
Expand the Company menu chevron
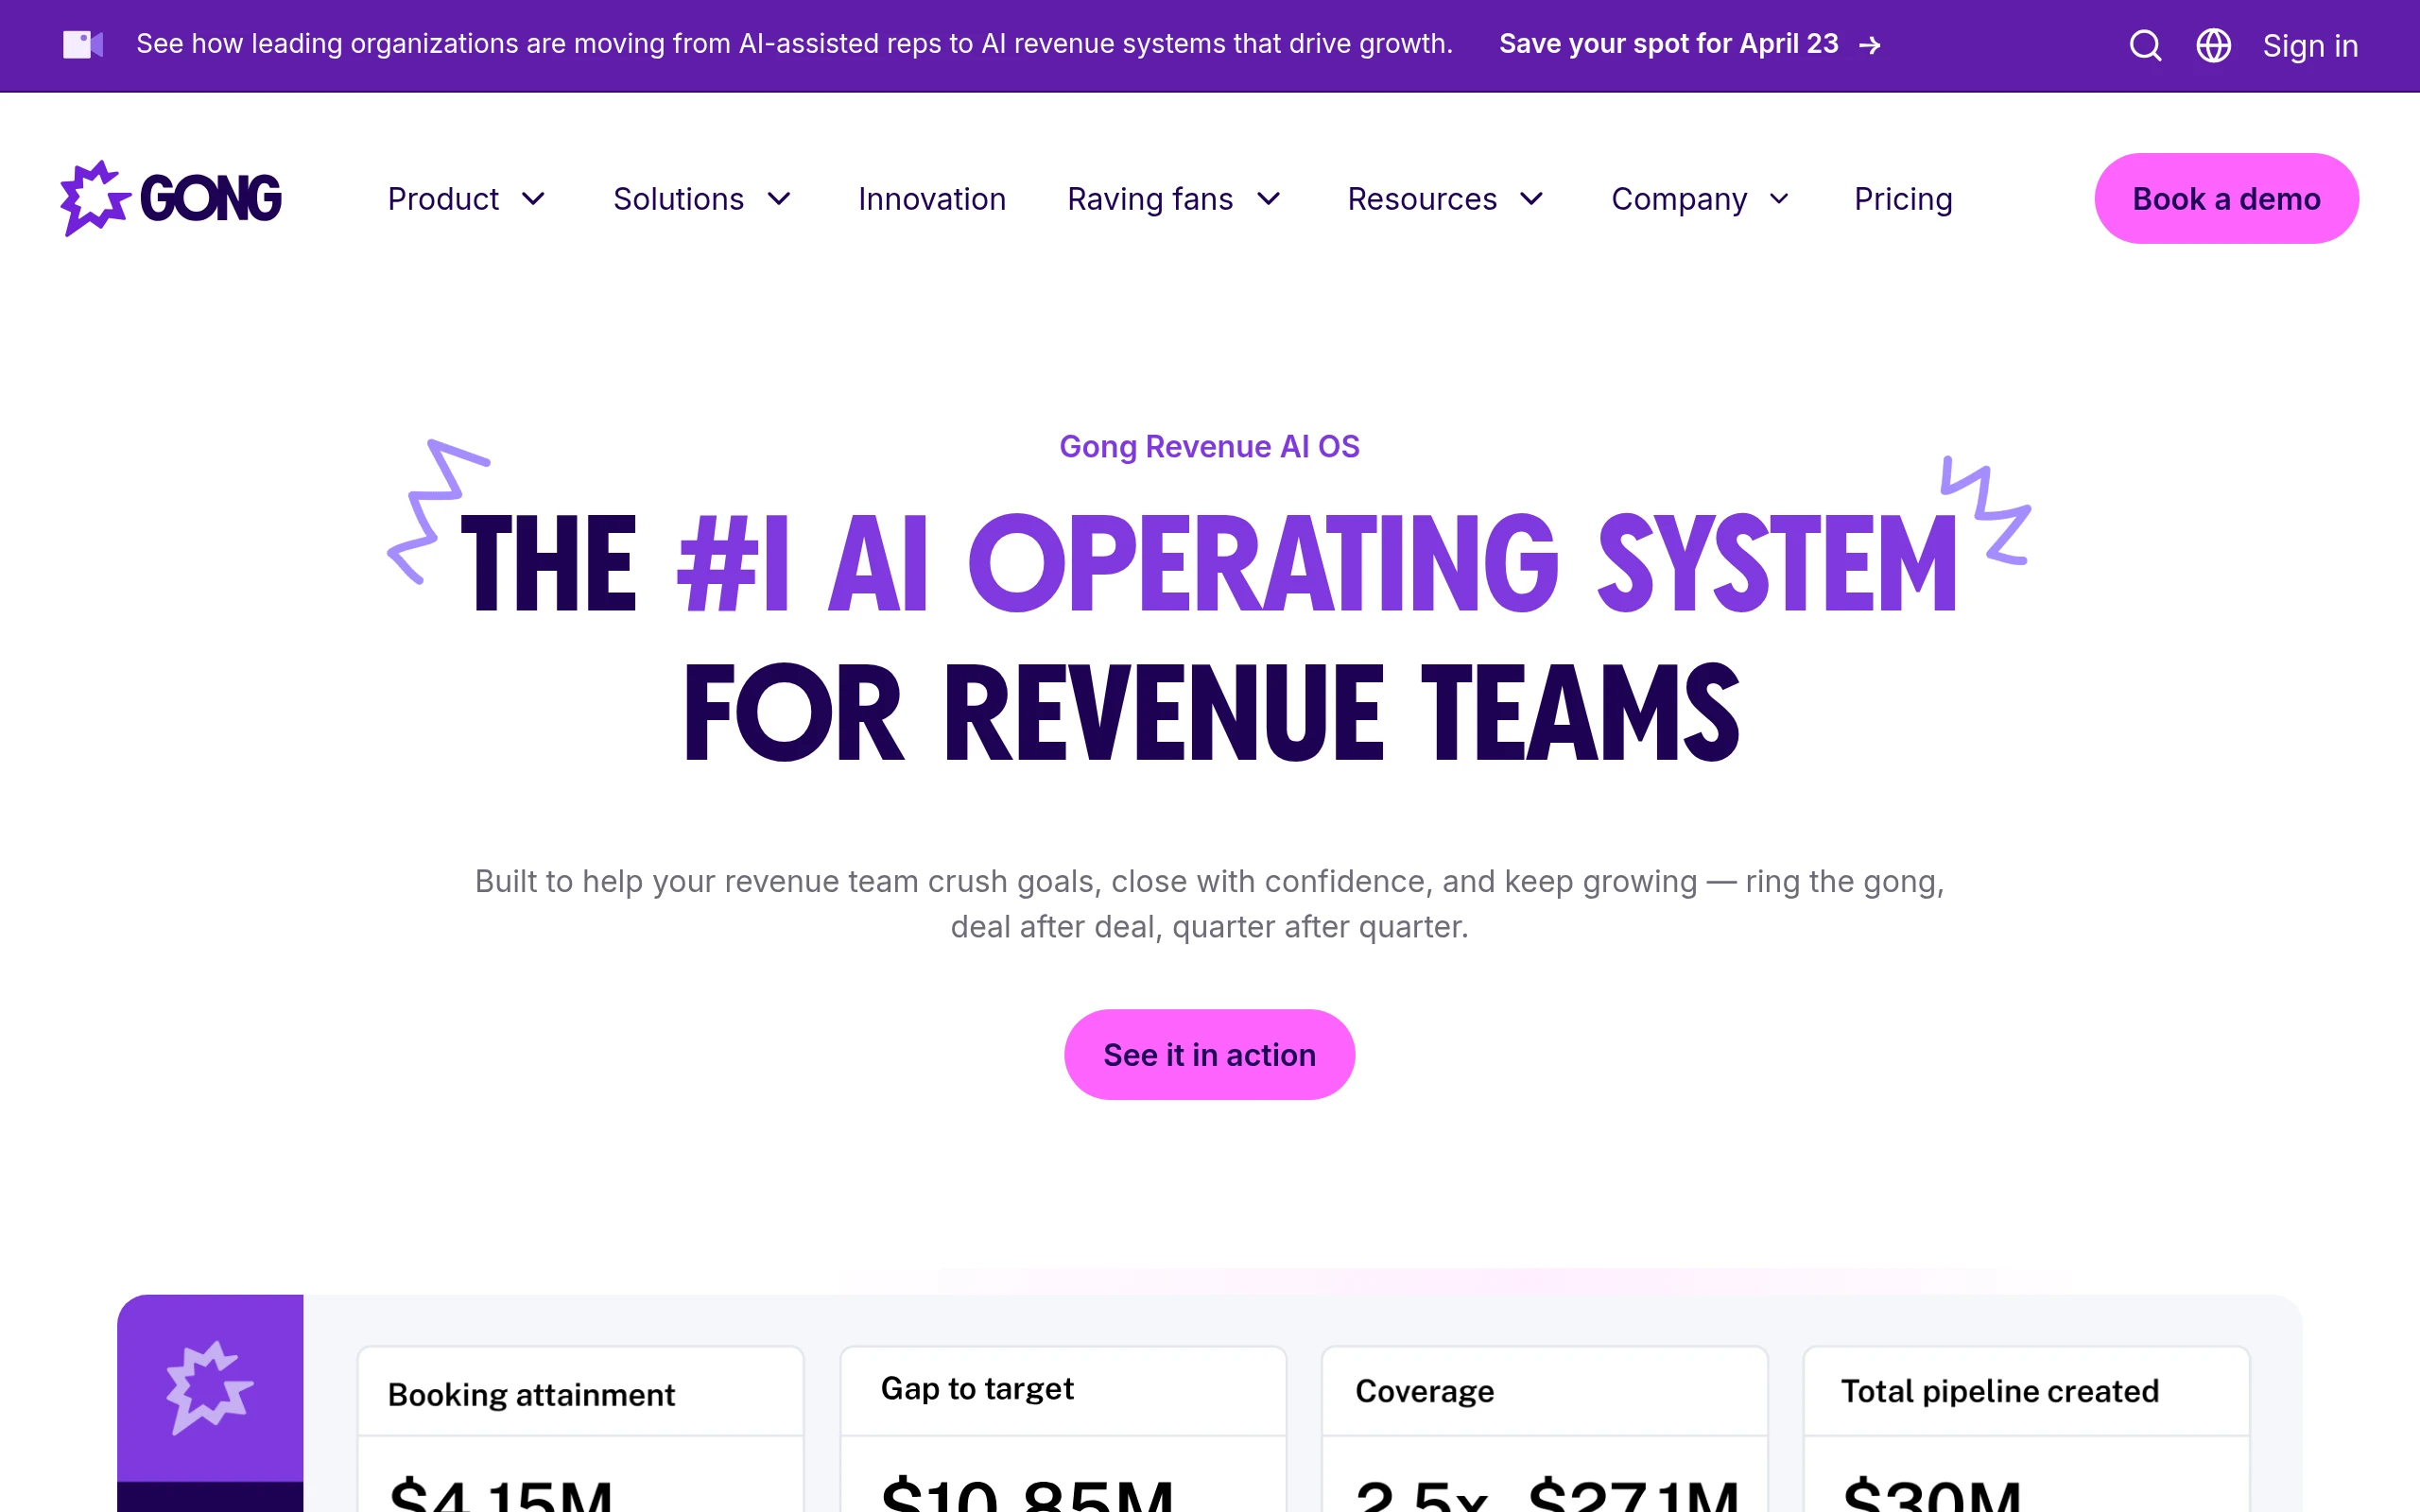[x=1779, y=199]
